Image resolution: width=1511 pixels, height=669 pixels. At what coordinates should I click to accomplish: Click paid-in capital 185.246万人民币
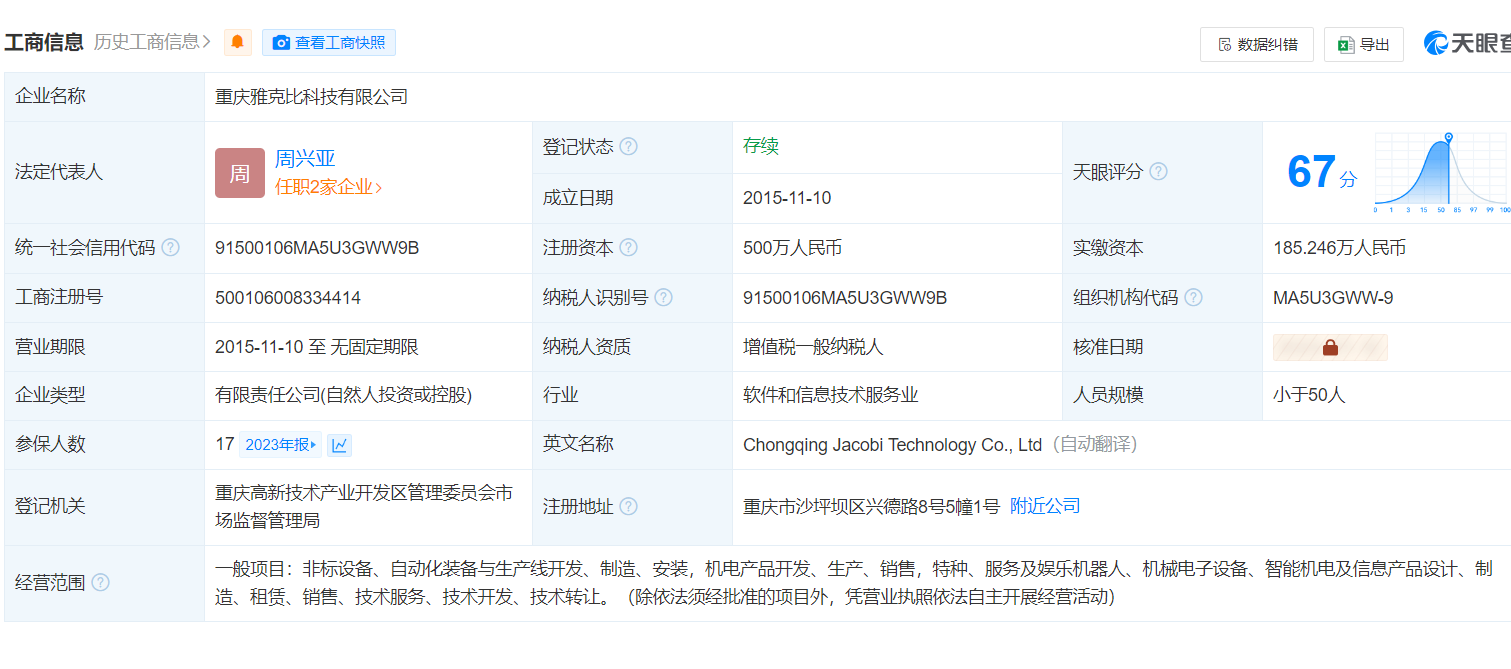pos(1340,248)
